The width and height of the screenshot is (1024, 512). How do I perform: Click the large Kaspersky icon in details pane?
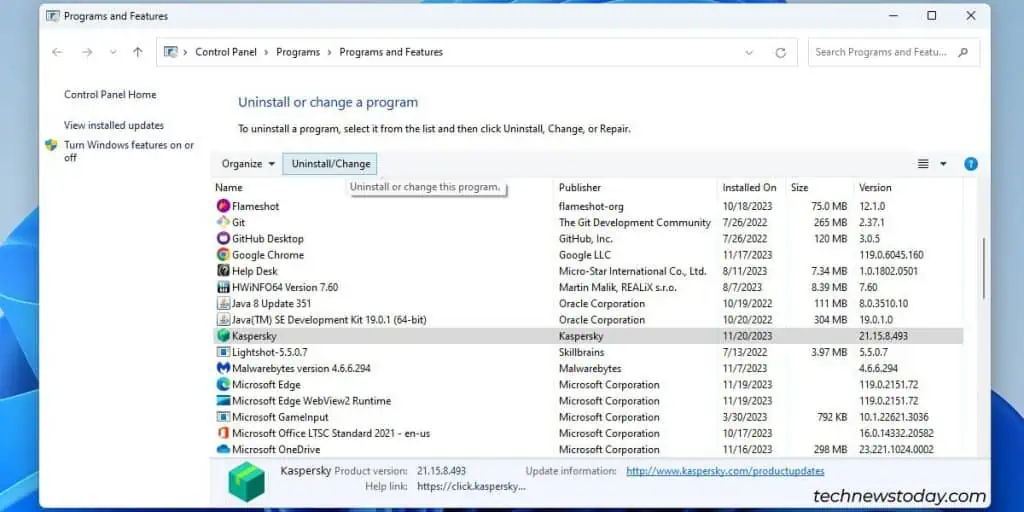[246, 481]
